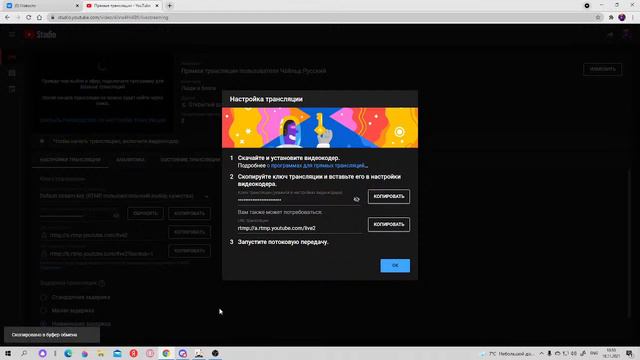This screenshot has width=640, height=360.
Task: Switch to the first browser tab
Action: [41, 6]
